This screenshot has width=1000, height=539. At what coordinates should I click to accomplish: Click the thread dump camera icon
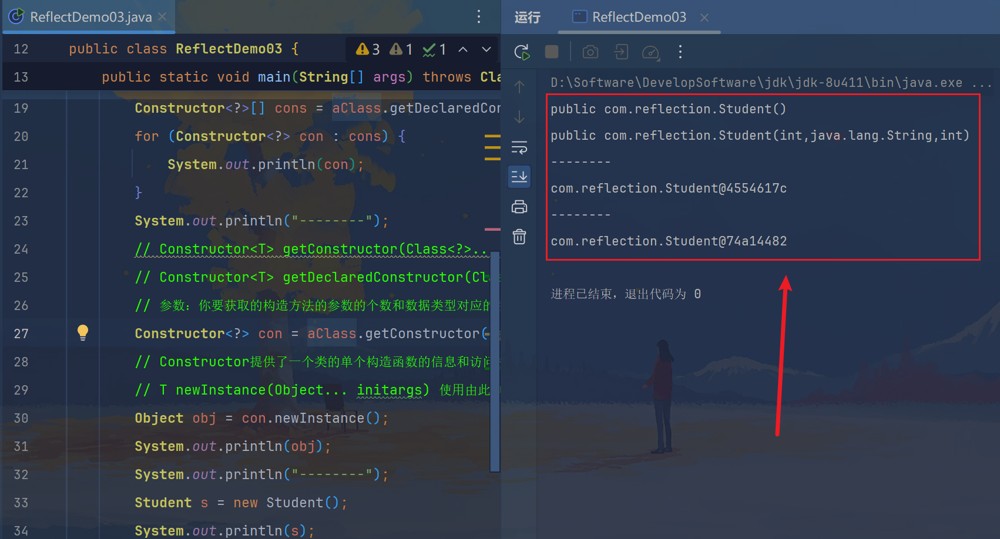(591, 52)
